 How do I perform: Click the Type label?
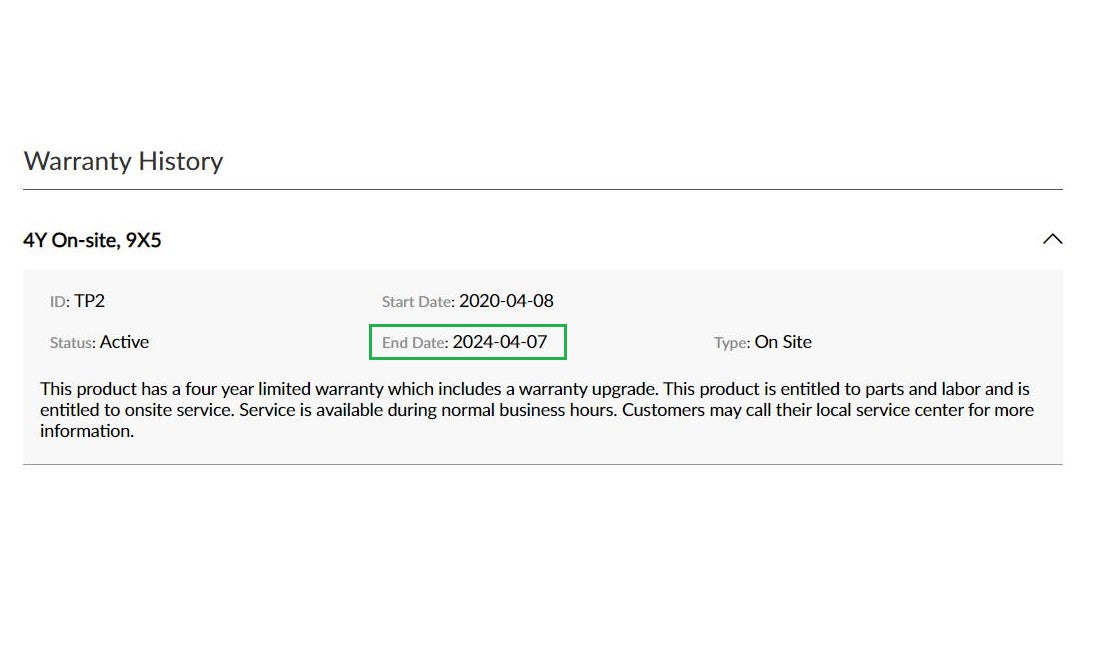(x=732, y=343)
